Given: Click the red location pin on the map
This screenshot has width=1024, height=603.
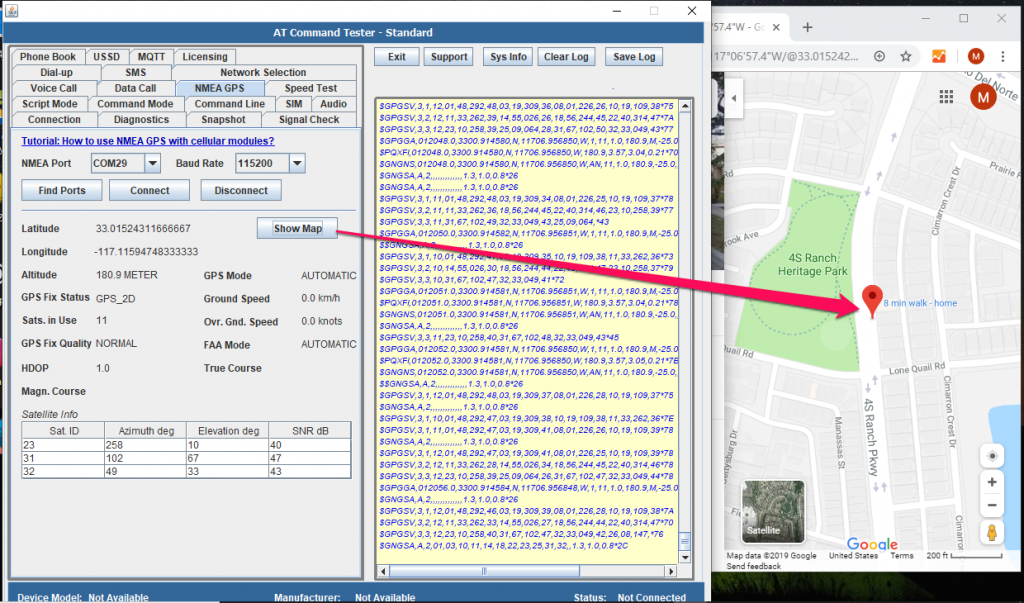Looking at the screenshot, I should click(x=872, y=301).
